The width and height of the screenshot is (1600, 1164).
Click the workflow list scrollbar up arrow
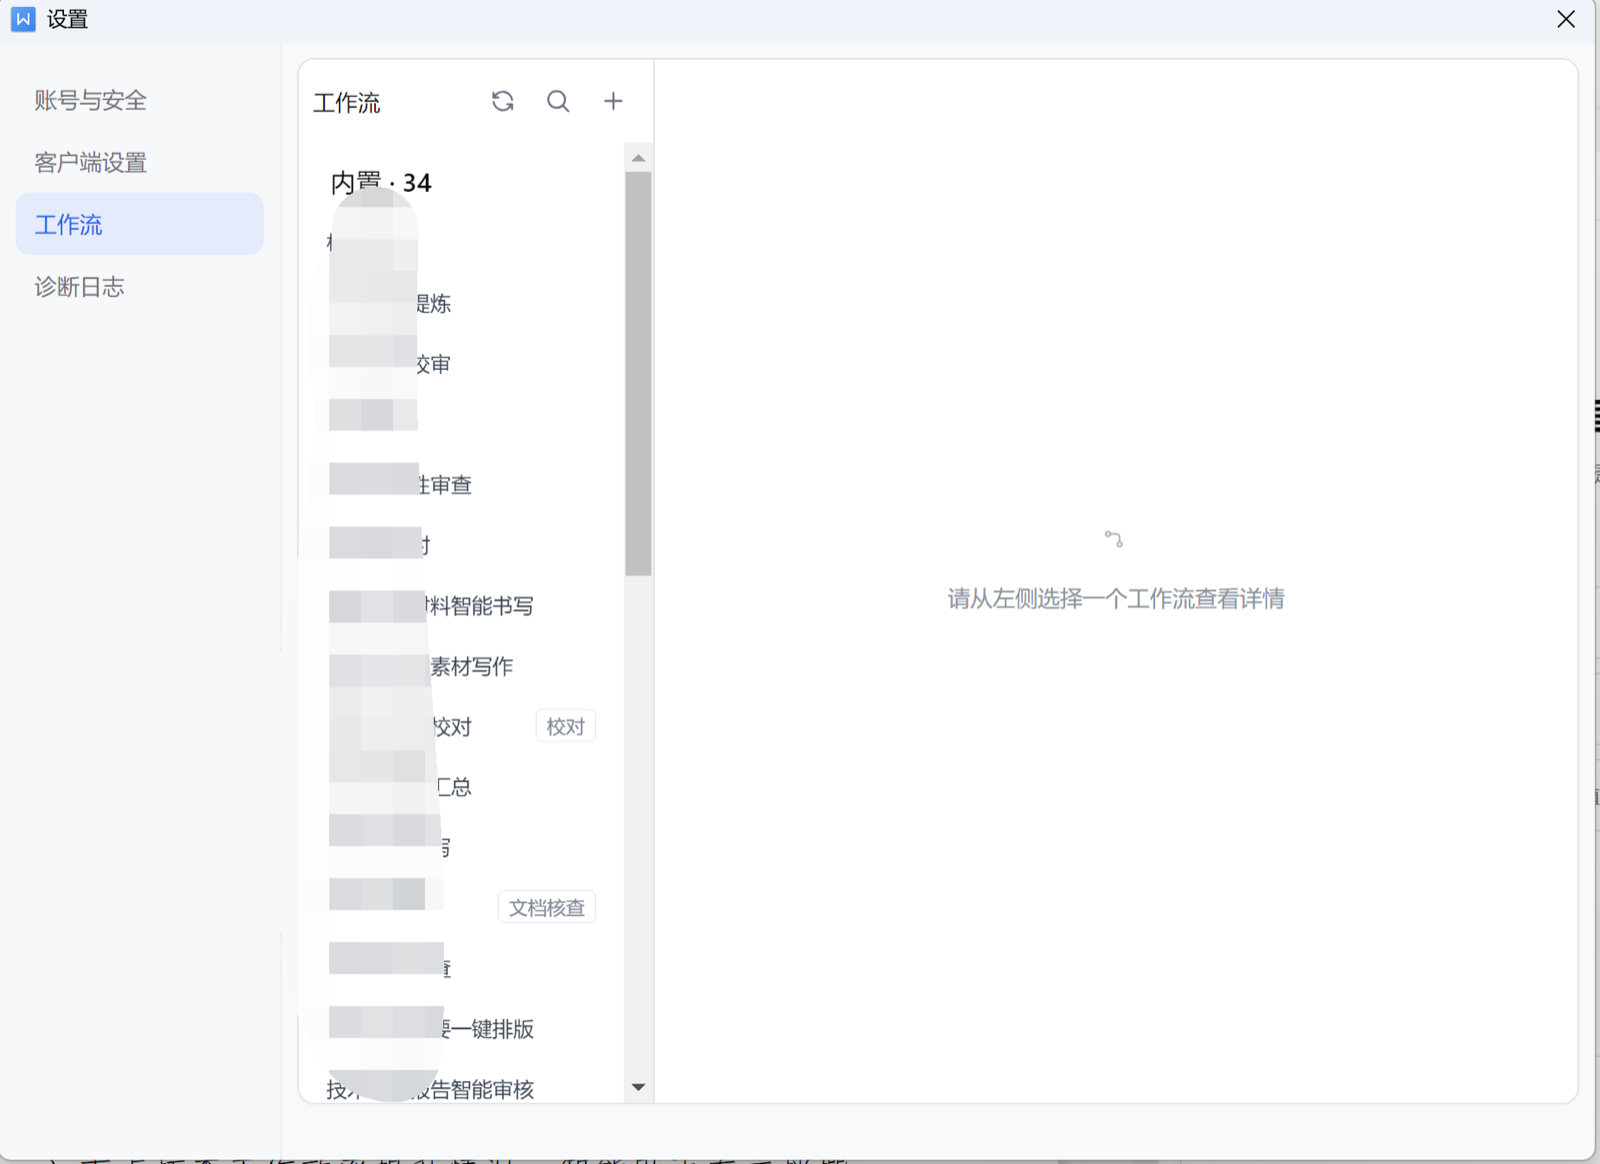tap(638, 158)
